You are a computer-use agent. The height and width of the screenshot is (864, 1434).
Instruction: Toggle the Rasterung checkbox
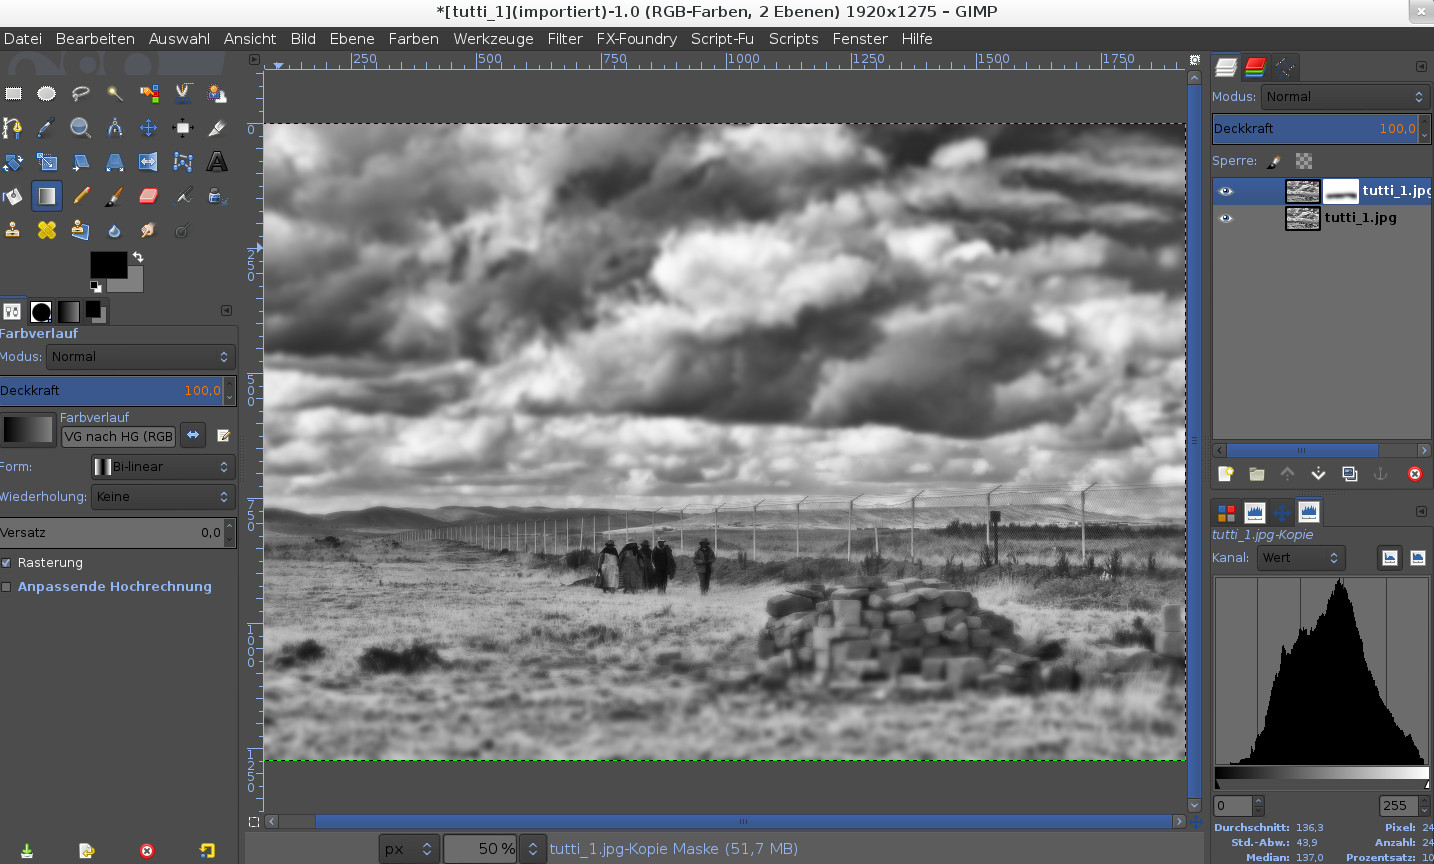[6, 563]
